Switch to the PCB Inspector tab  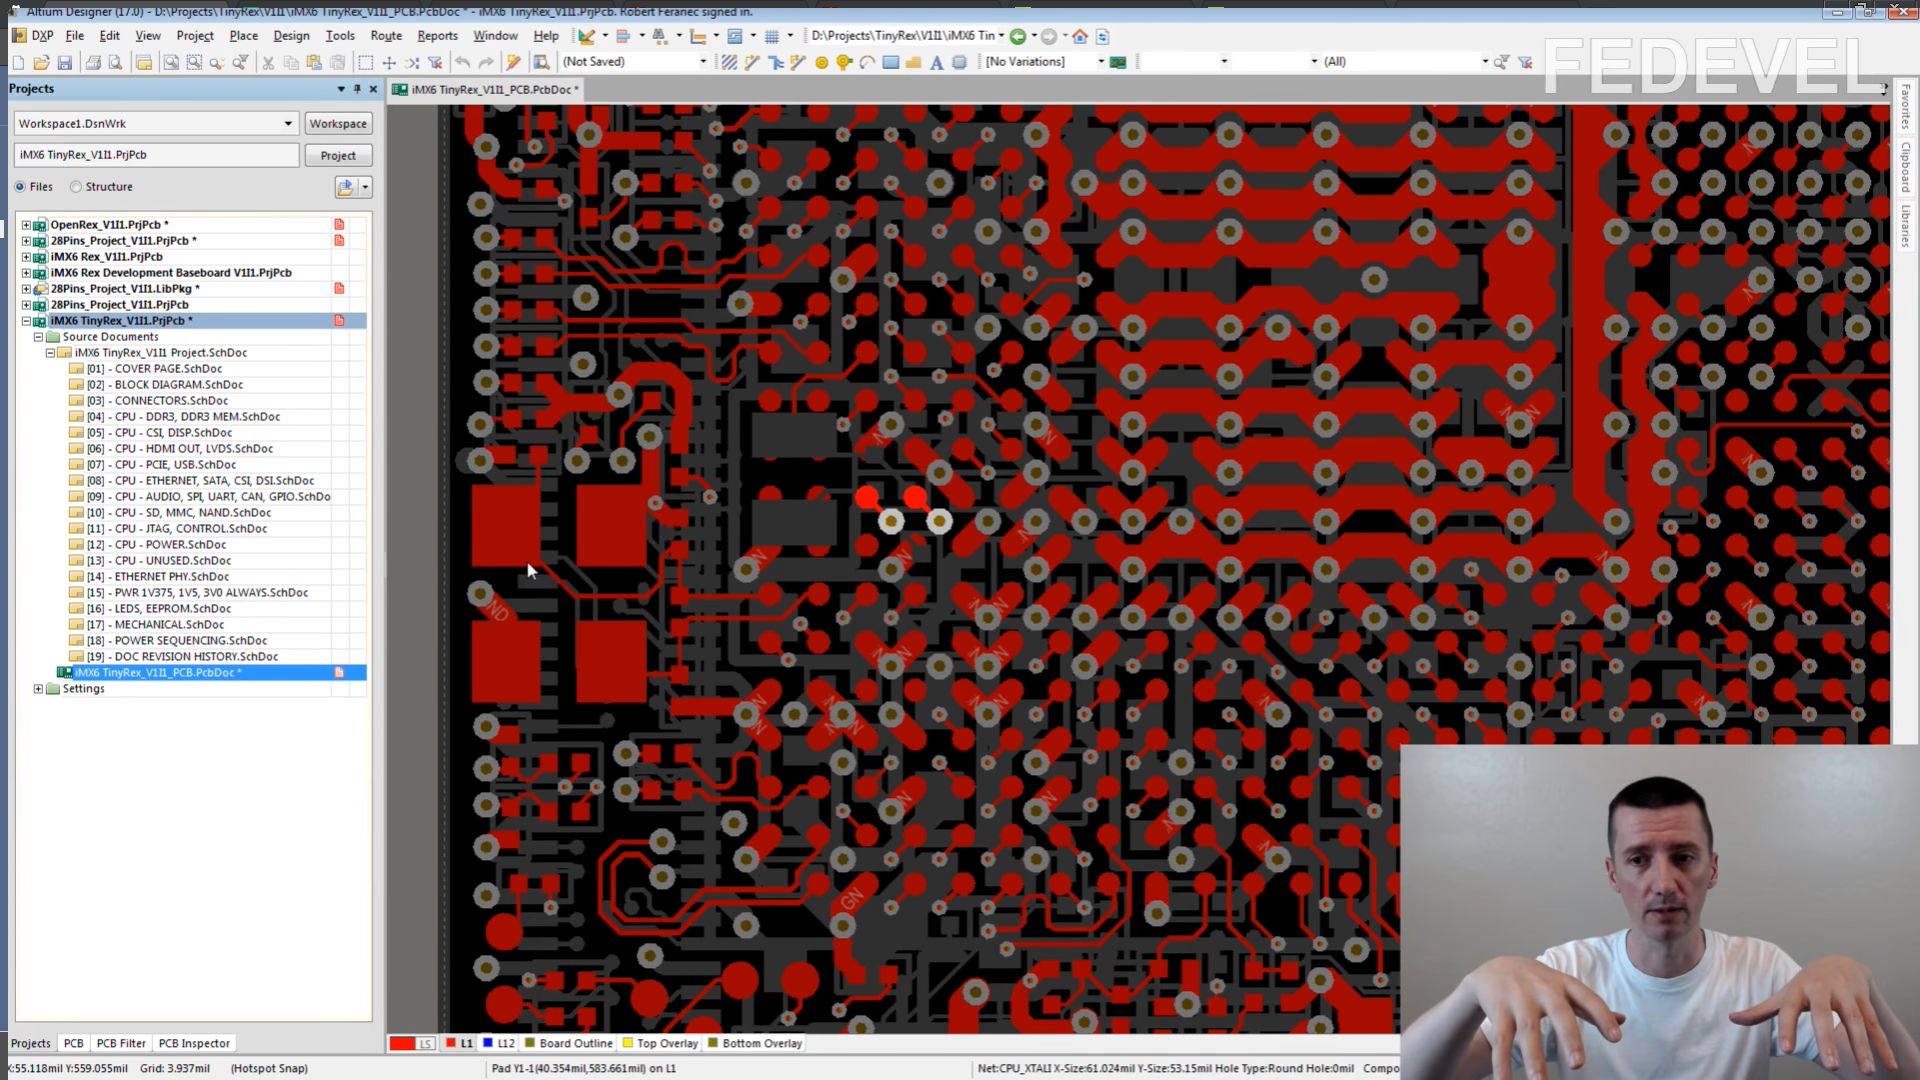pyautogui.click(x=194, y=1043)
